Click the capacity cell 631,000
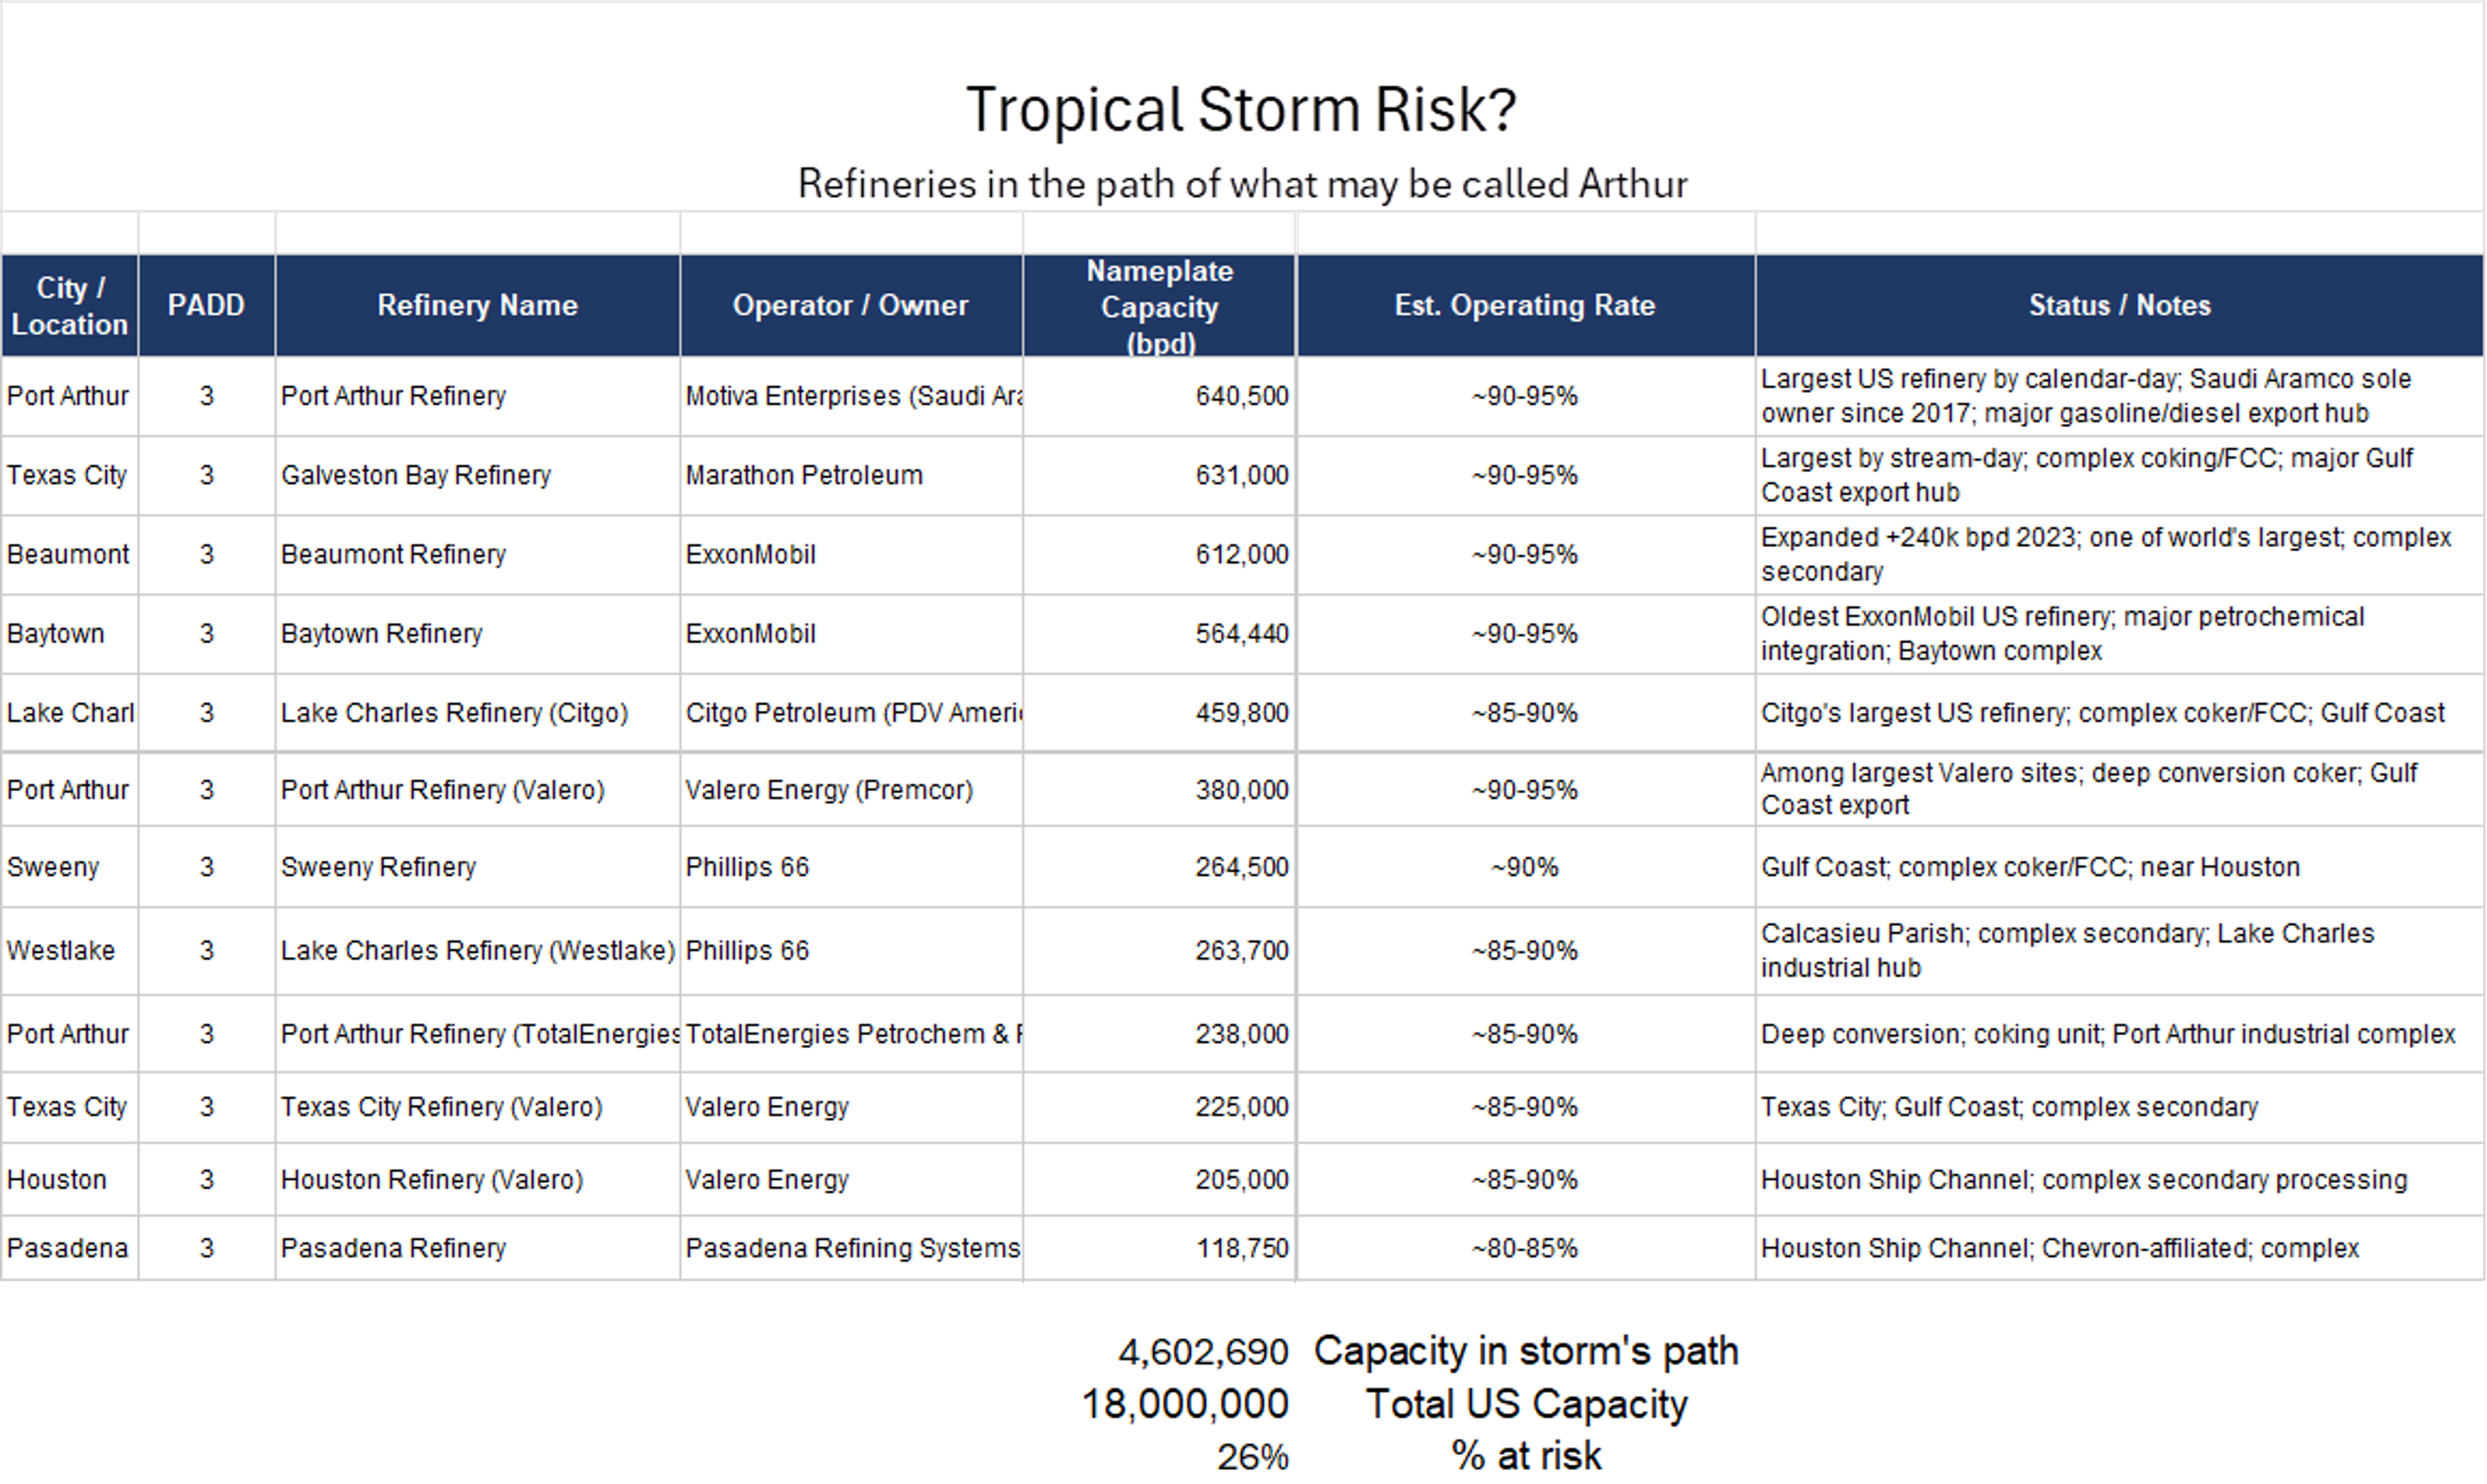 point(1159,475)
